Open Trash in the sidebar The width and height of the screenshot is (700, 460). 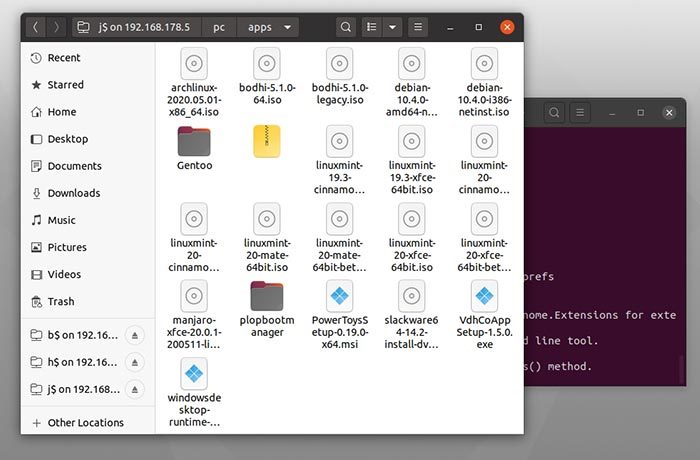tap(88, 301)
